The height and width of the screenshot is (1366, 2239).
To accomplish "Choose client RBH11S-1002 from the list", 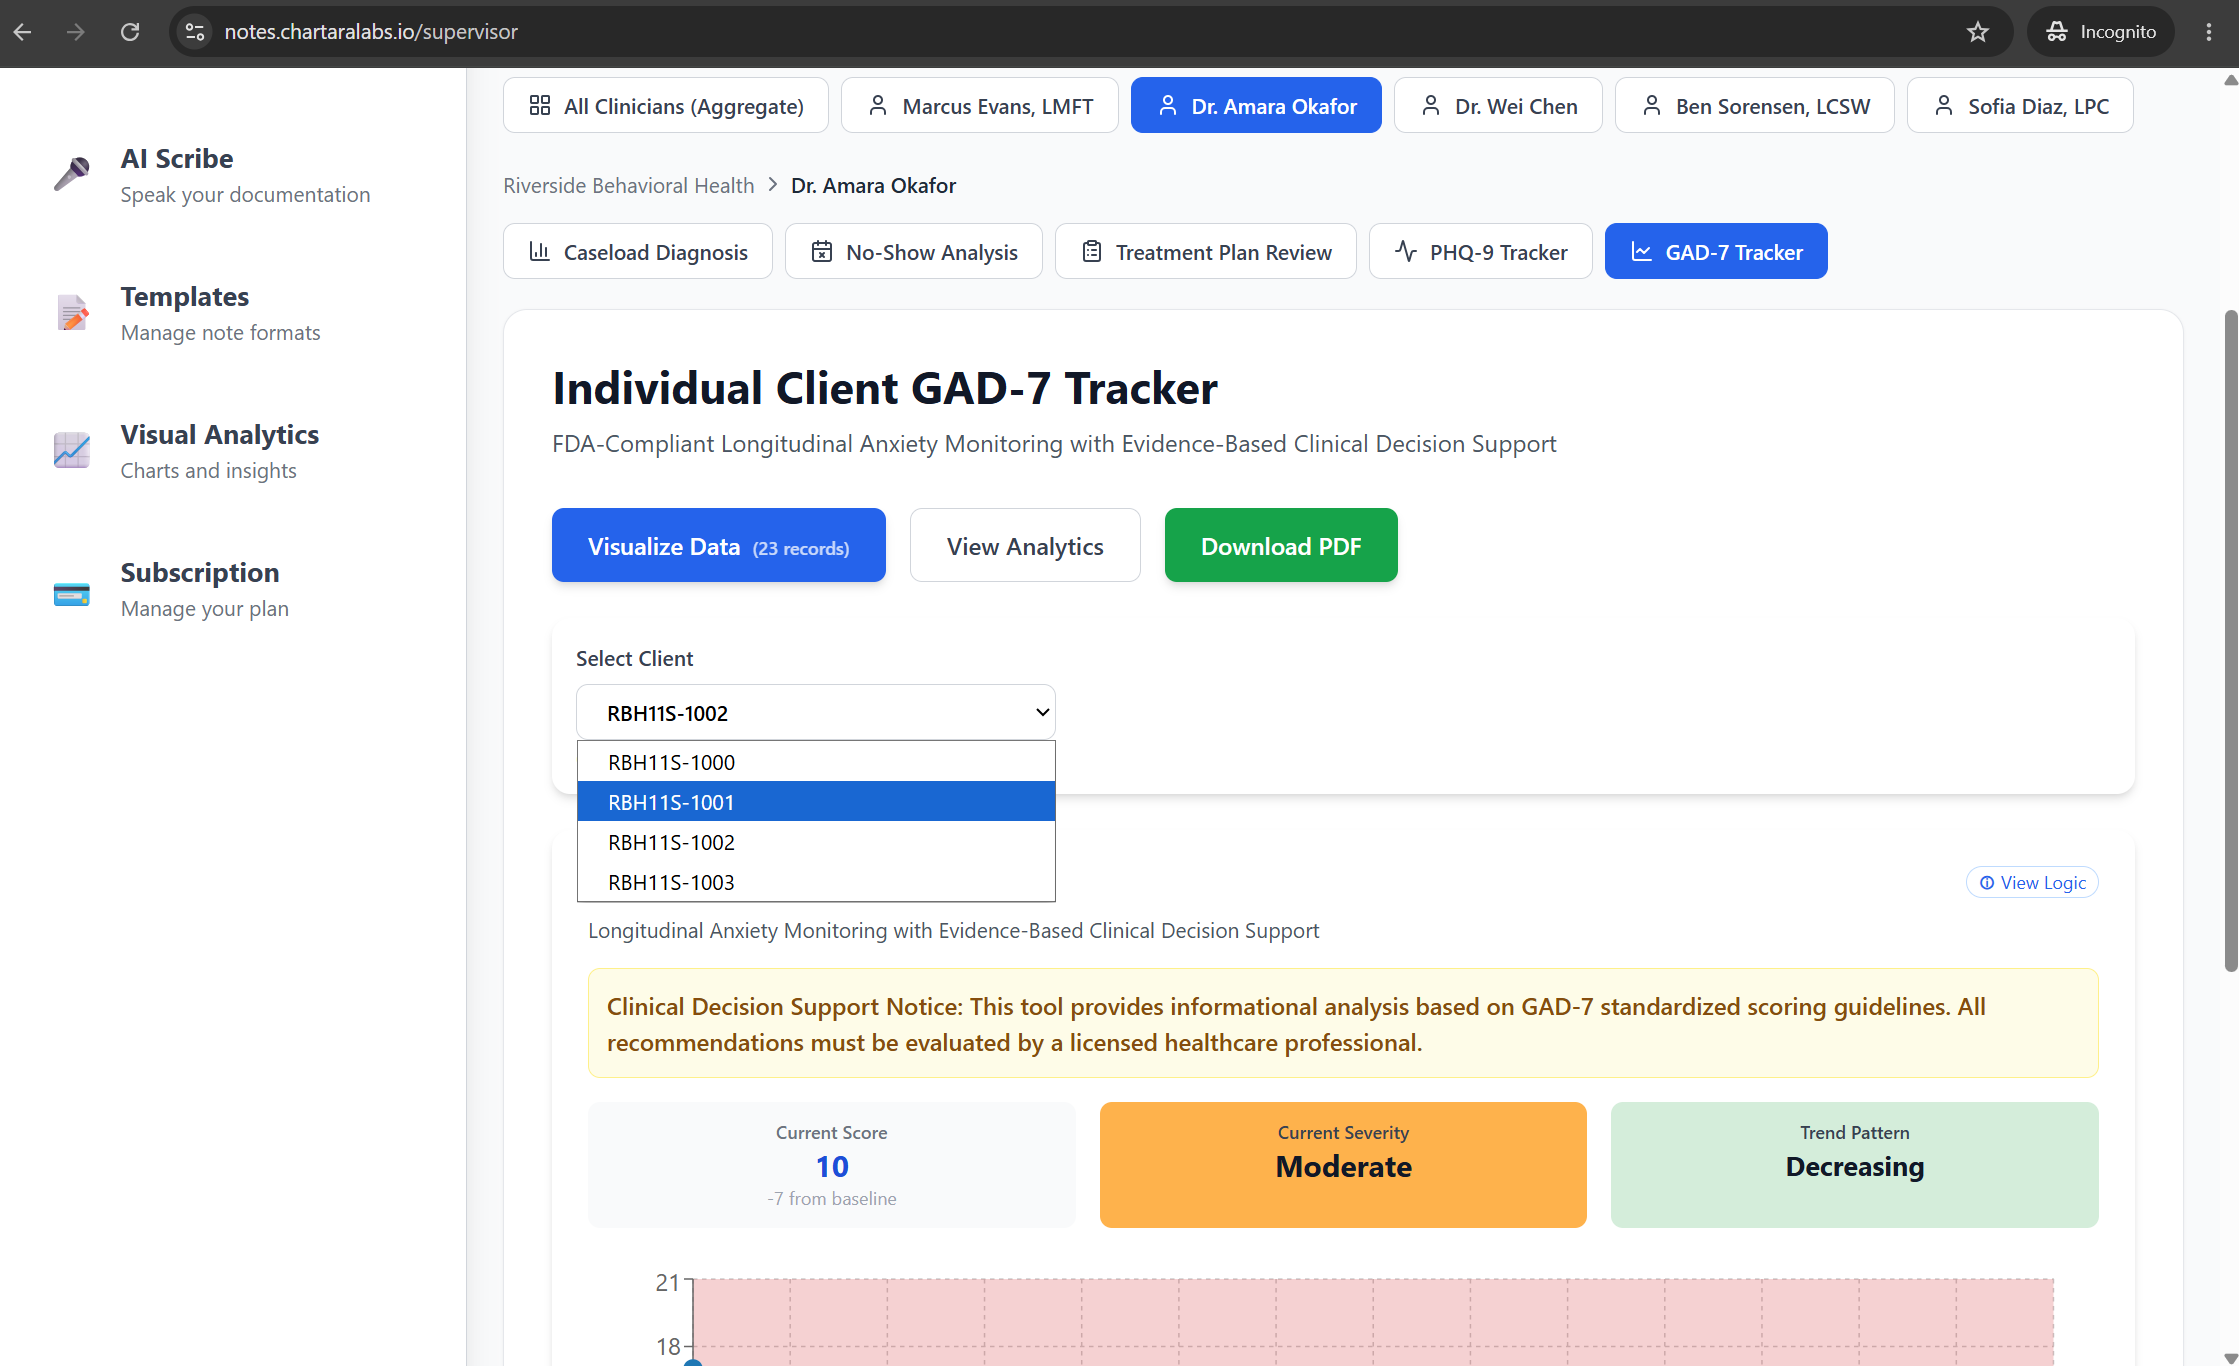I will pyautogui.click(x=816, y=842).
